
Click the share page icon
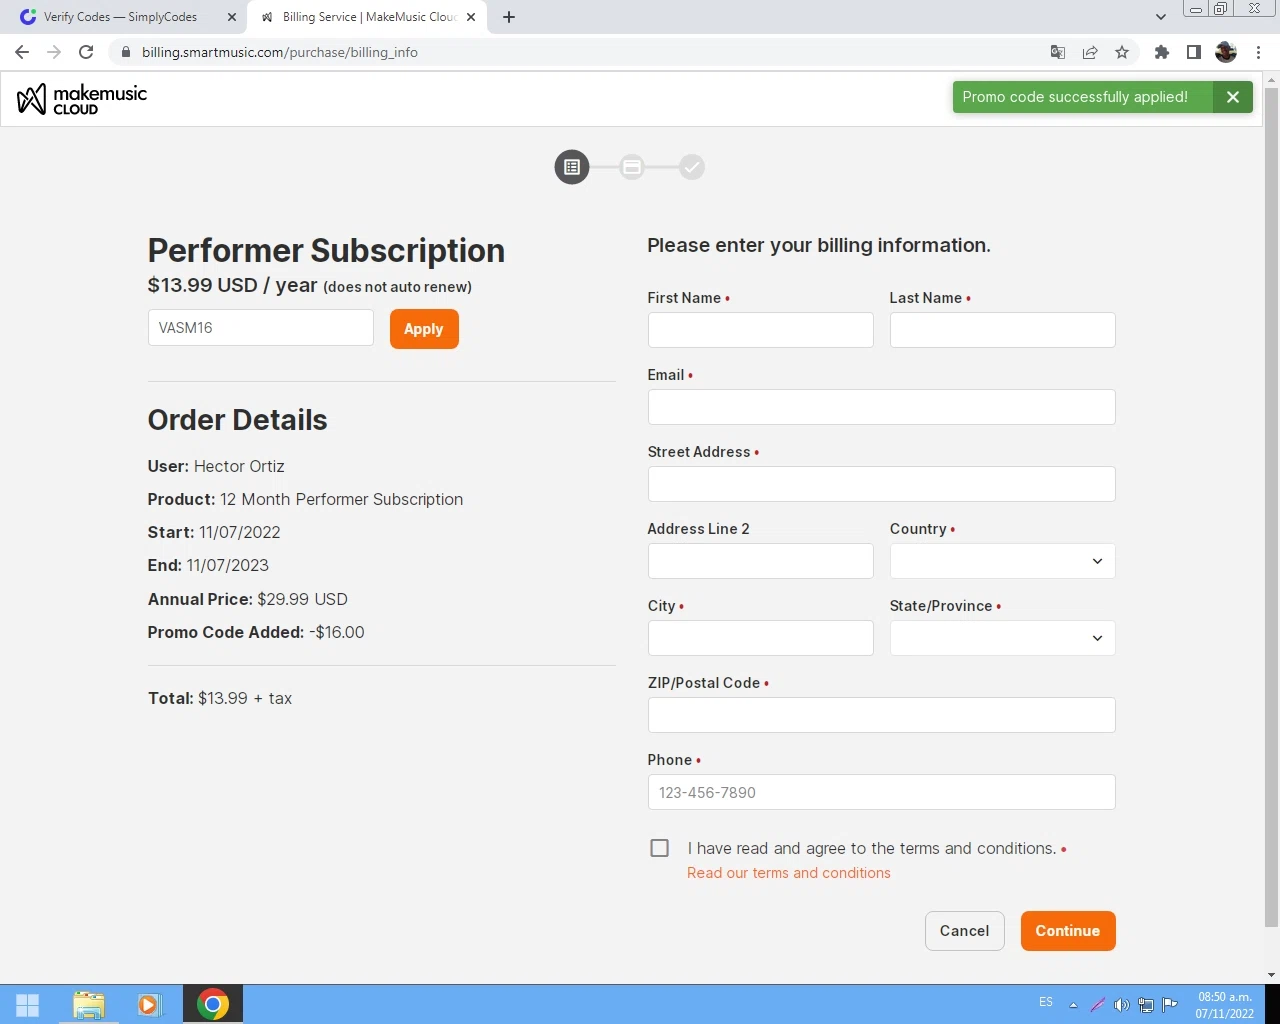[x=1090, y=52]
